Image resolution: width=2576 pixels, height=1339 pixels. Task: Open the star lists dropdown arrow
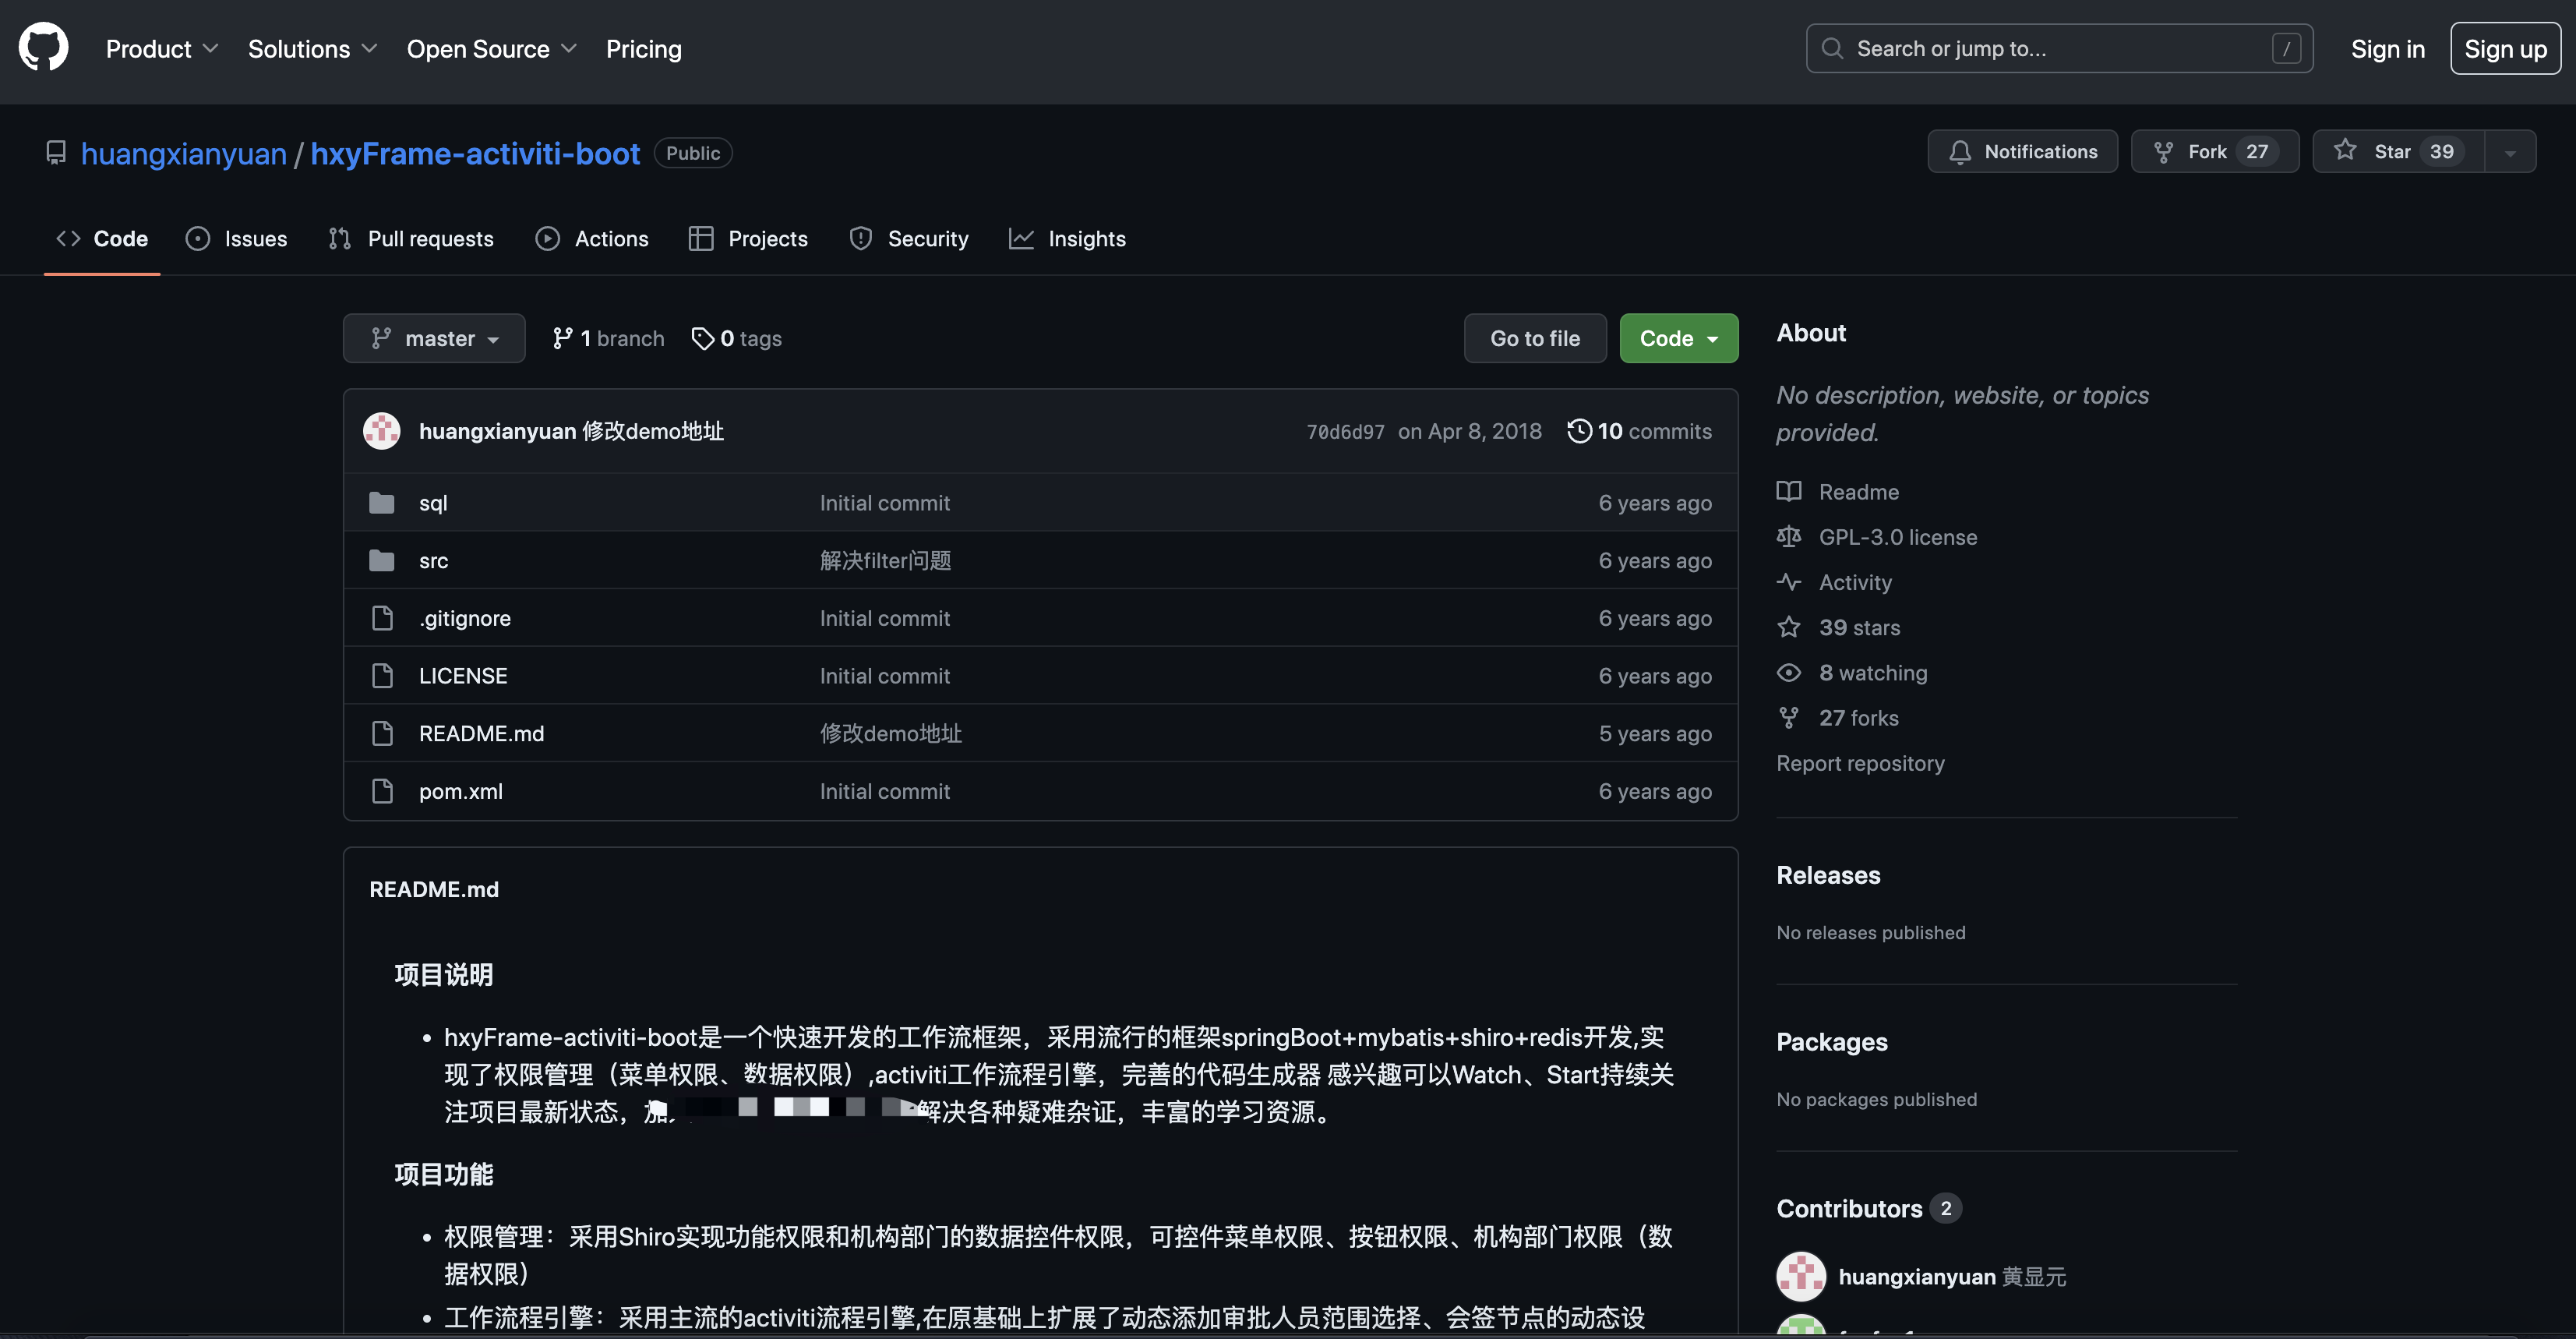coord(2510,152)
